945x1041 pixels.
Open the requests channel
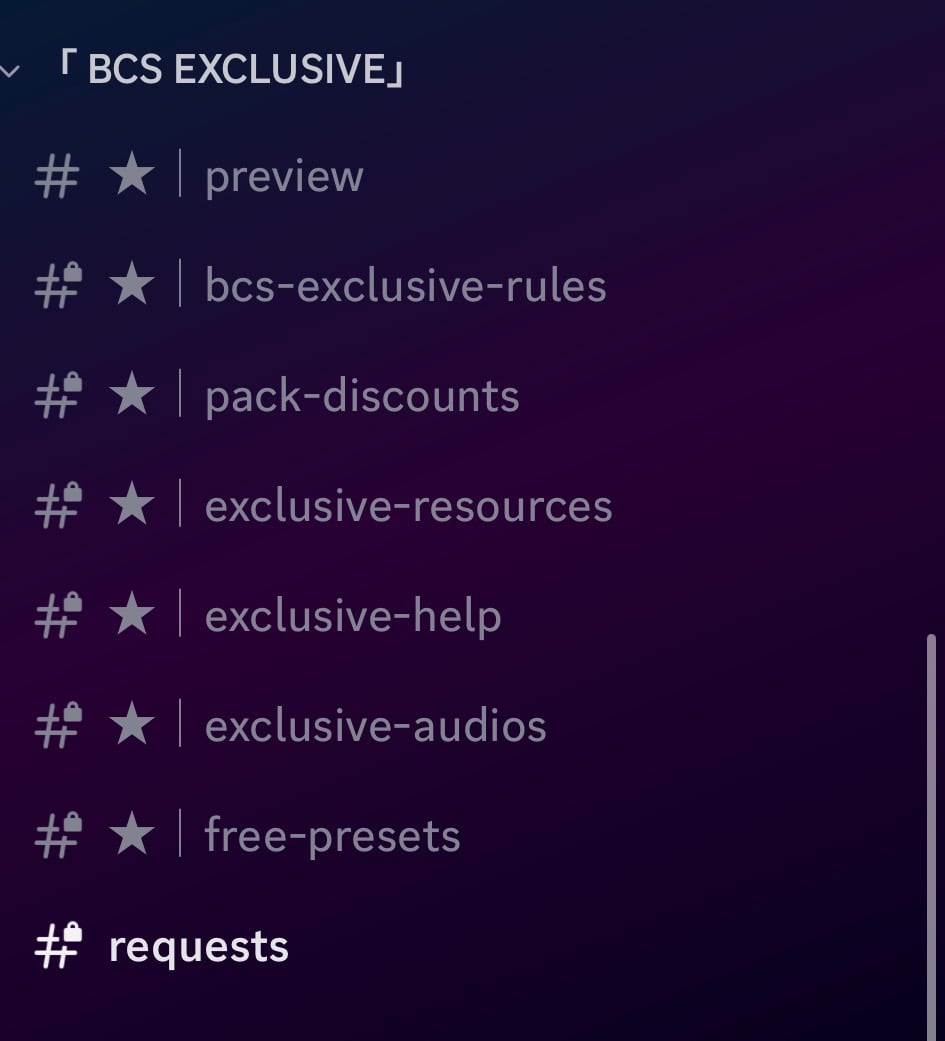click(x=198, y=947)
